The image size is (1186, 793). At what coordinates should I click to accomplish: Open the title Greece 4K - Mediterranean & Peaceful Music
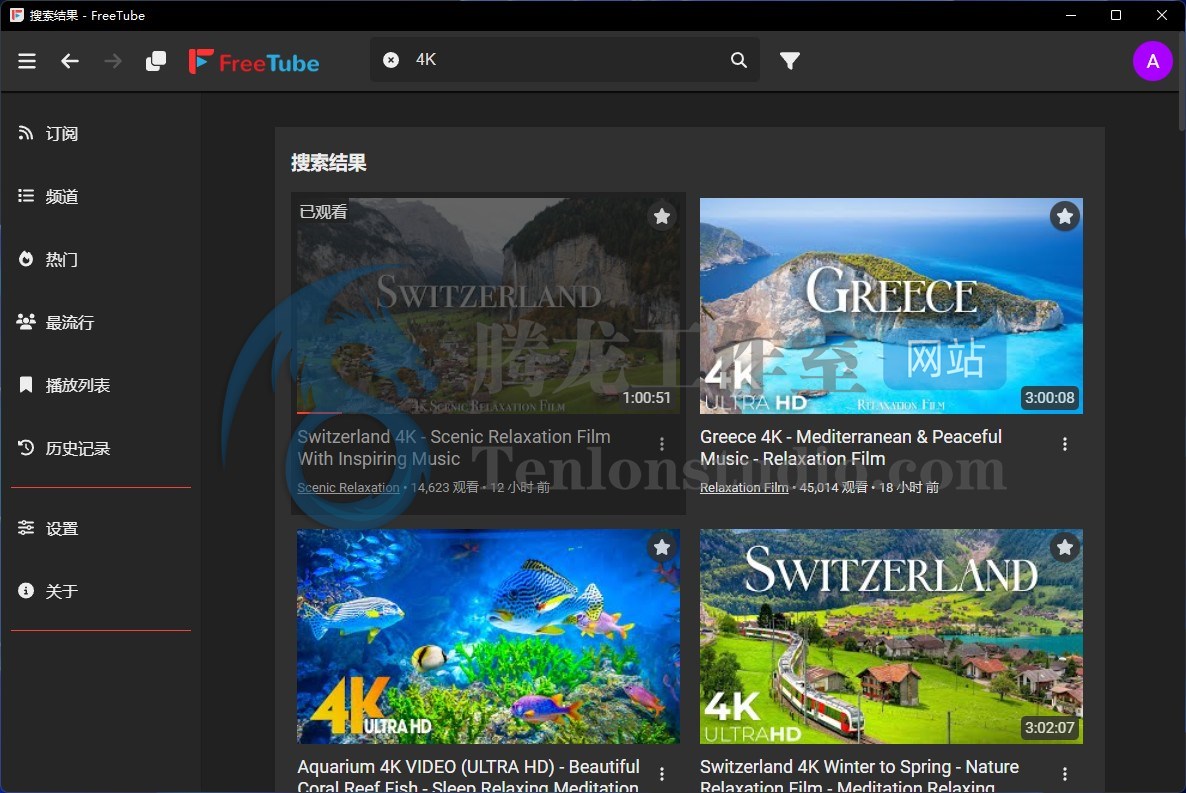pos(851,447)
